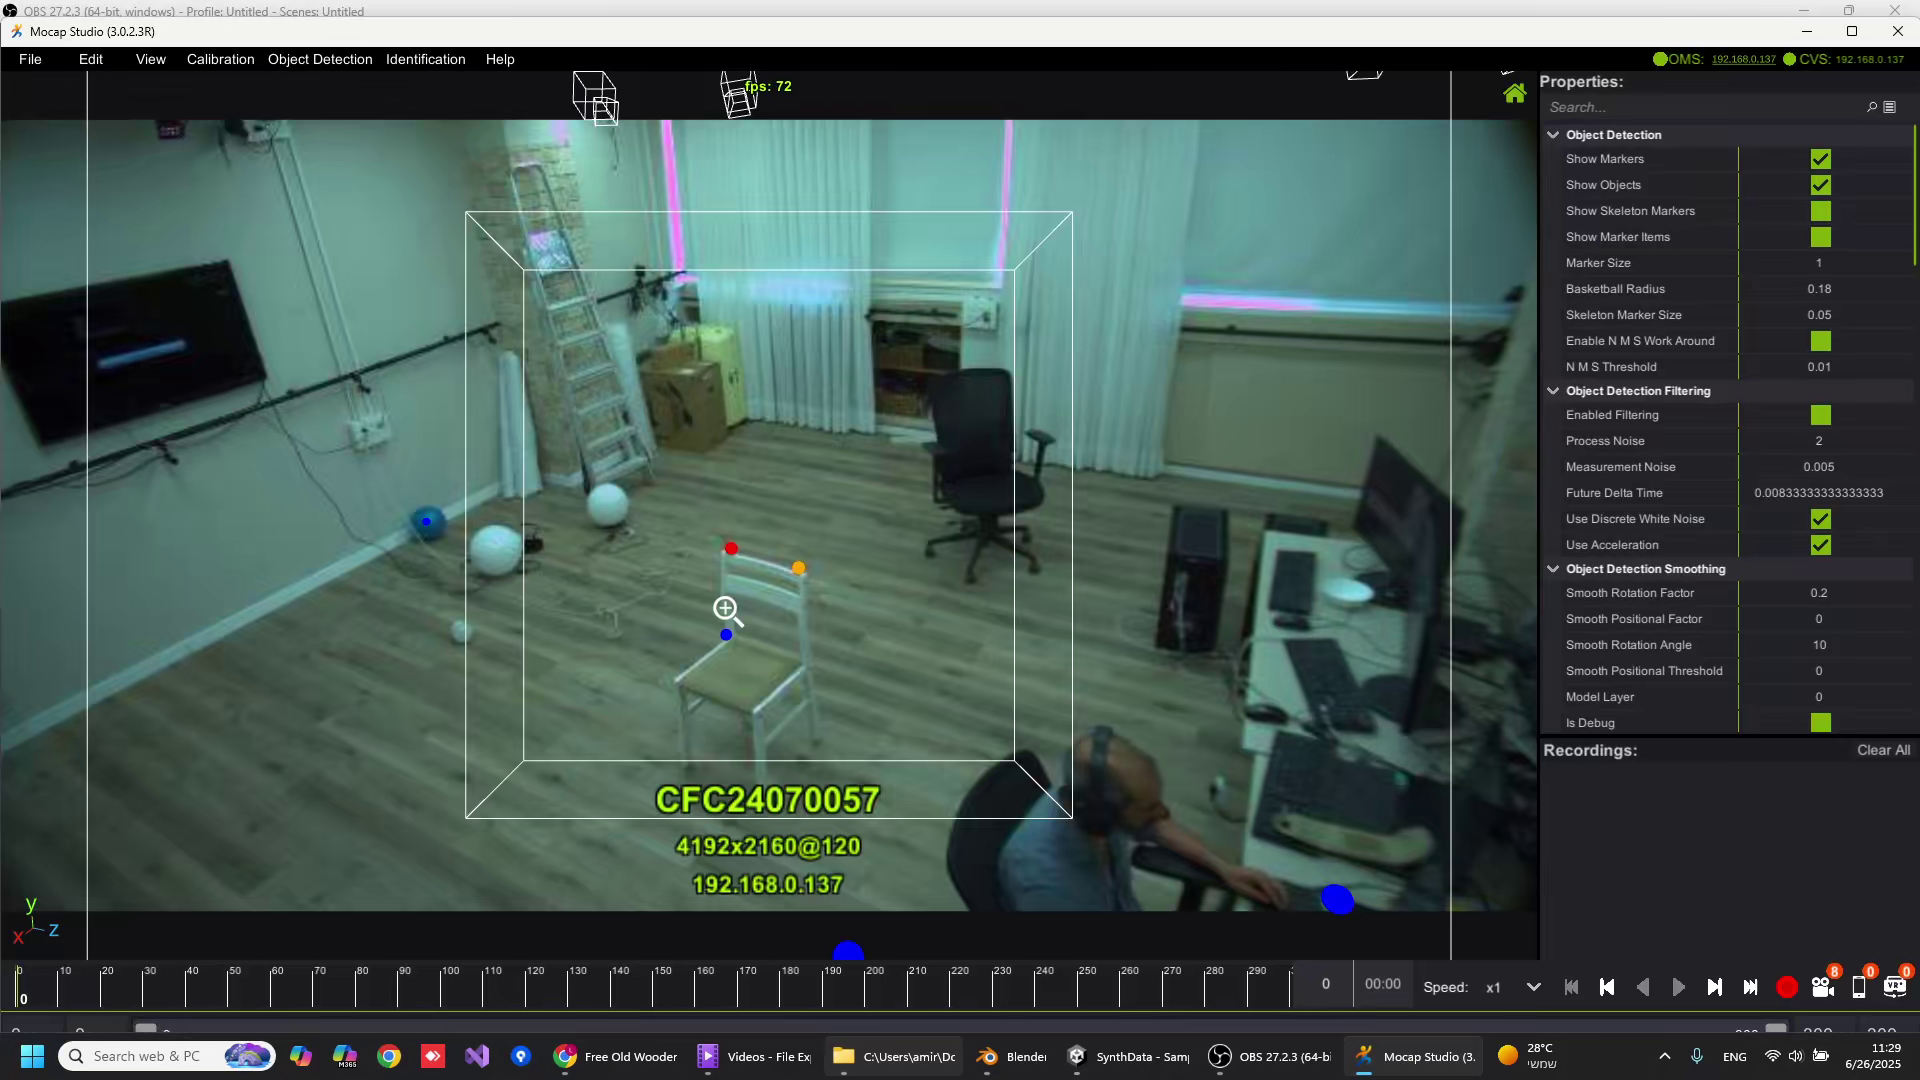Open the cameras icon with badge 8
The image size is (1920, 1080).
tap(1822, 987)
